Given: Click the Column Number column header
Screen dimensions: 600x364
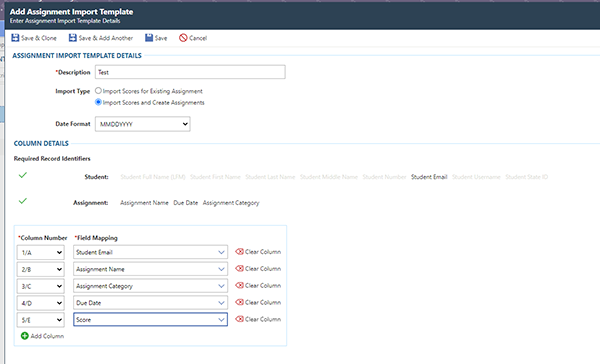Looking at the screenshot, I should [x=43, y=238].
